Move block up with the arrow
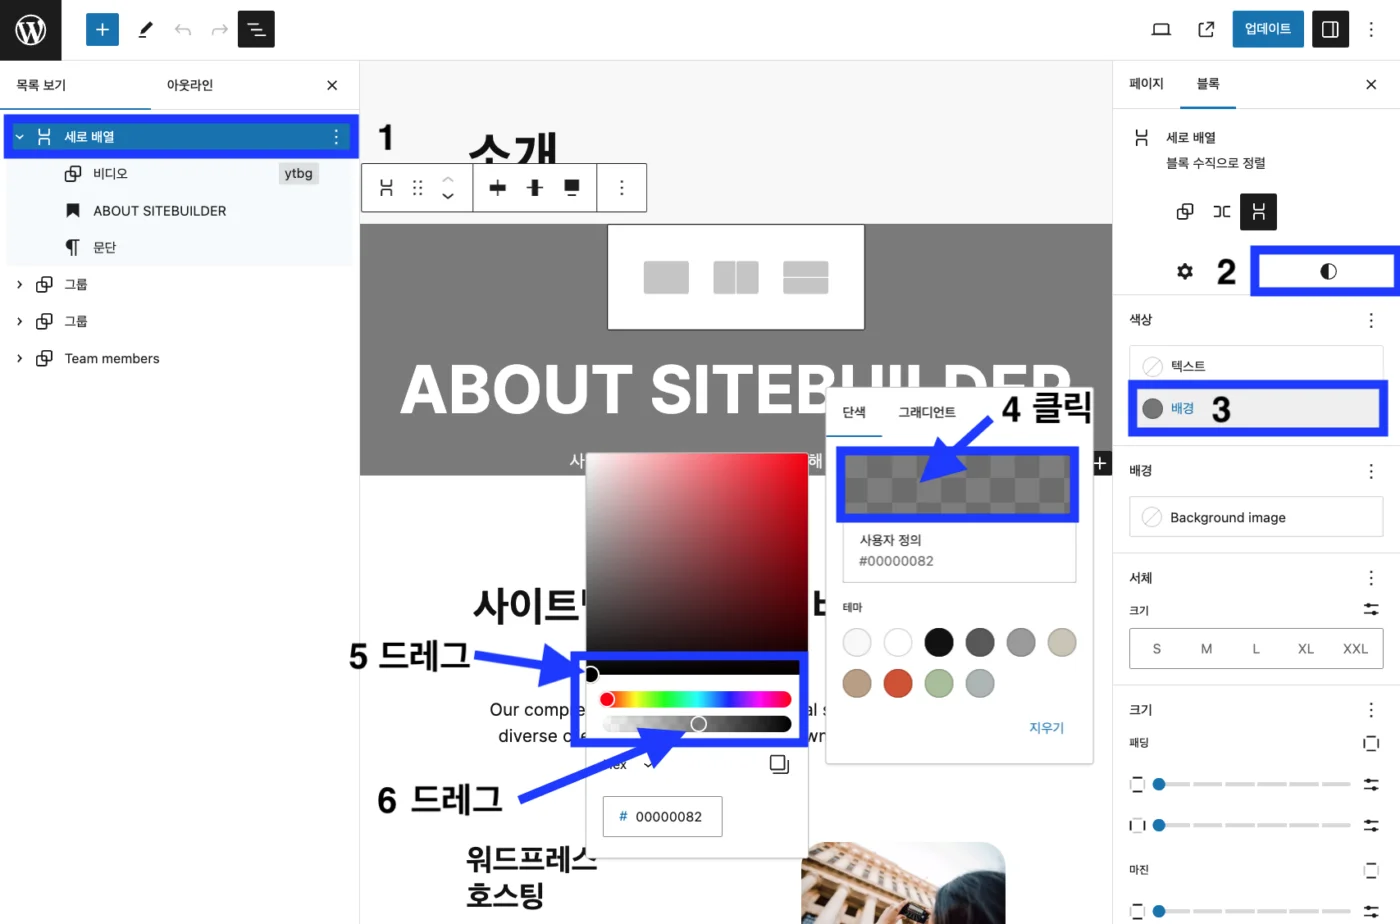Viewport: 1400px width, 924px height. [x=448, y=179]
